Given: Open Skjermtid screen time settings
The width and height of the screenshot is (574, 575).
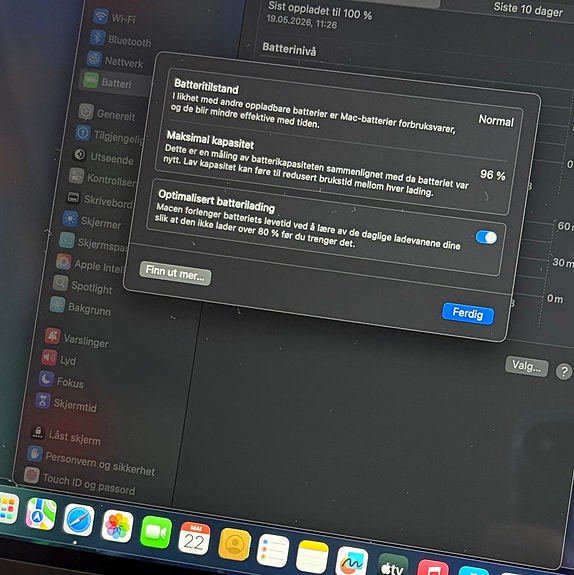Looking at the screenshot, I should (x=66, y=403).
